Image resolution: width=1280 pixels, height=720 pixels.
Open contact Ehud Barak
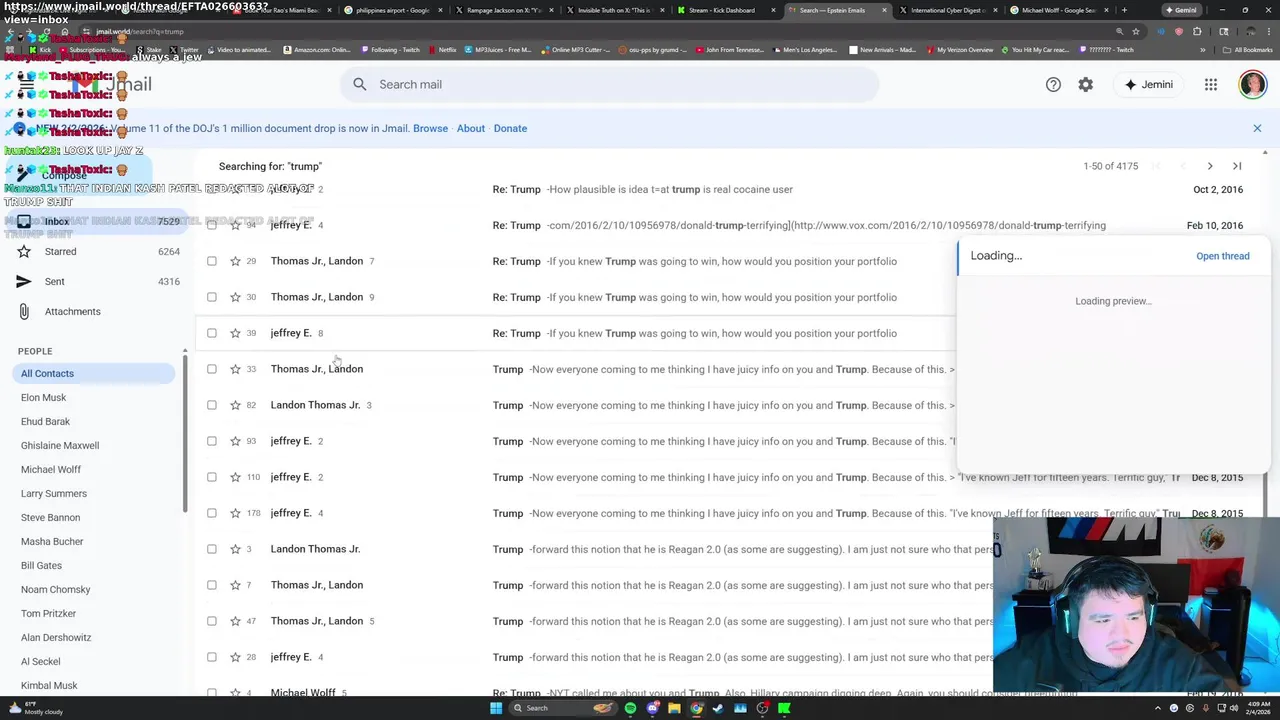tap(45, 422)
